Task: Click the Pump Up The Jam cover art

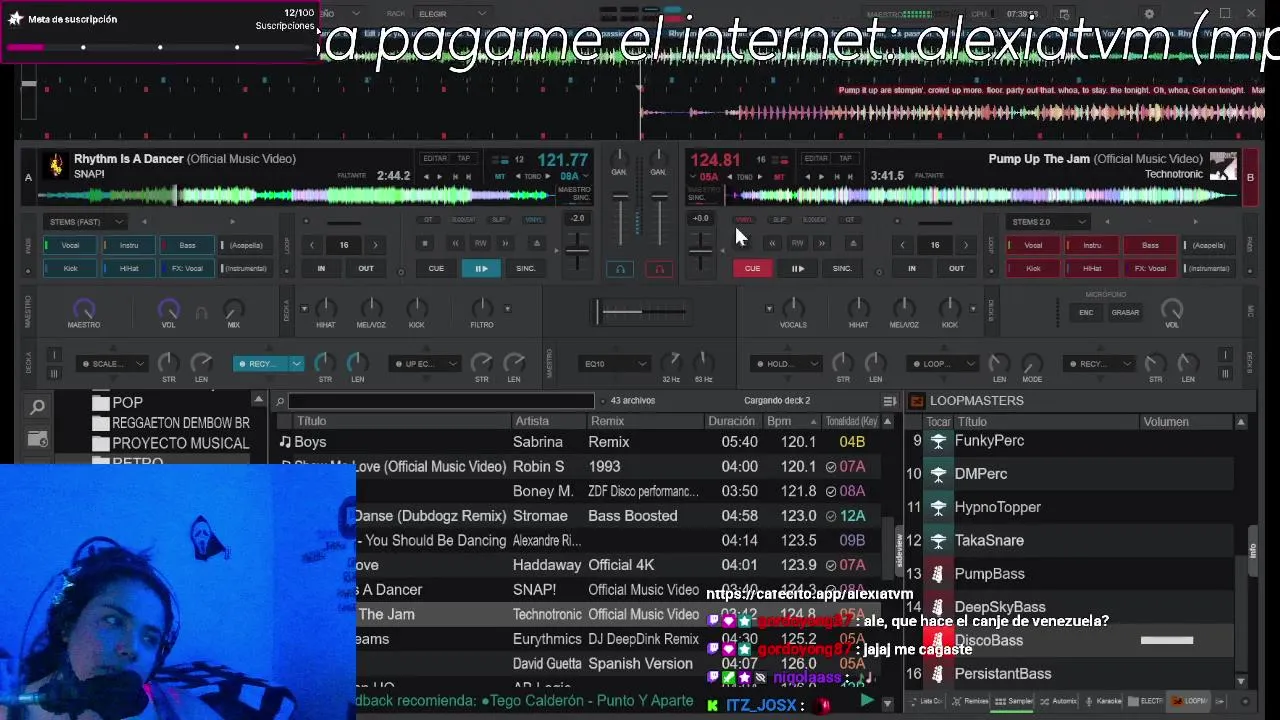Action: pyautogui.click(x=1223, y=165)
